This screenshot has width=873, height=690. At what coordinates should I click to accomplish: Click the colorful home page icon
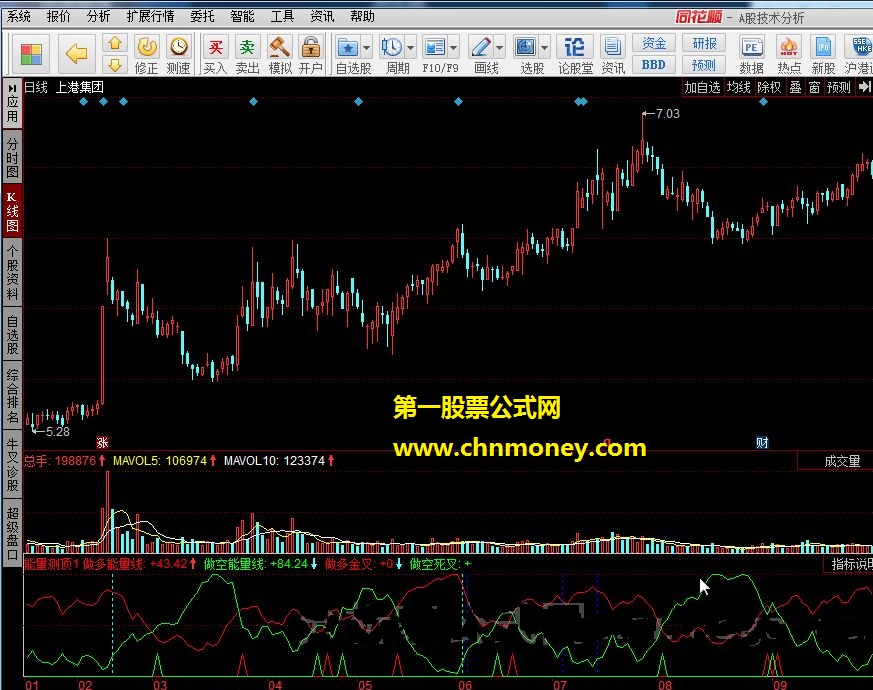click(31, 54)
